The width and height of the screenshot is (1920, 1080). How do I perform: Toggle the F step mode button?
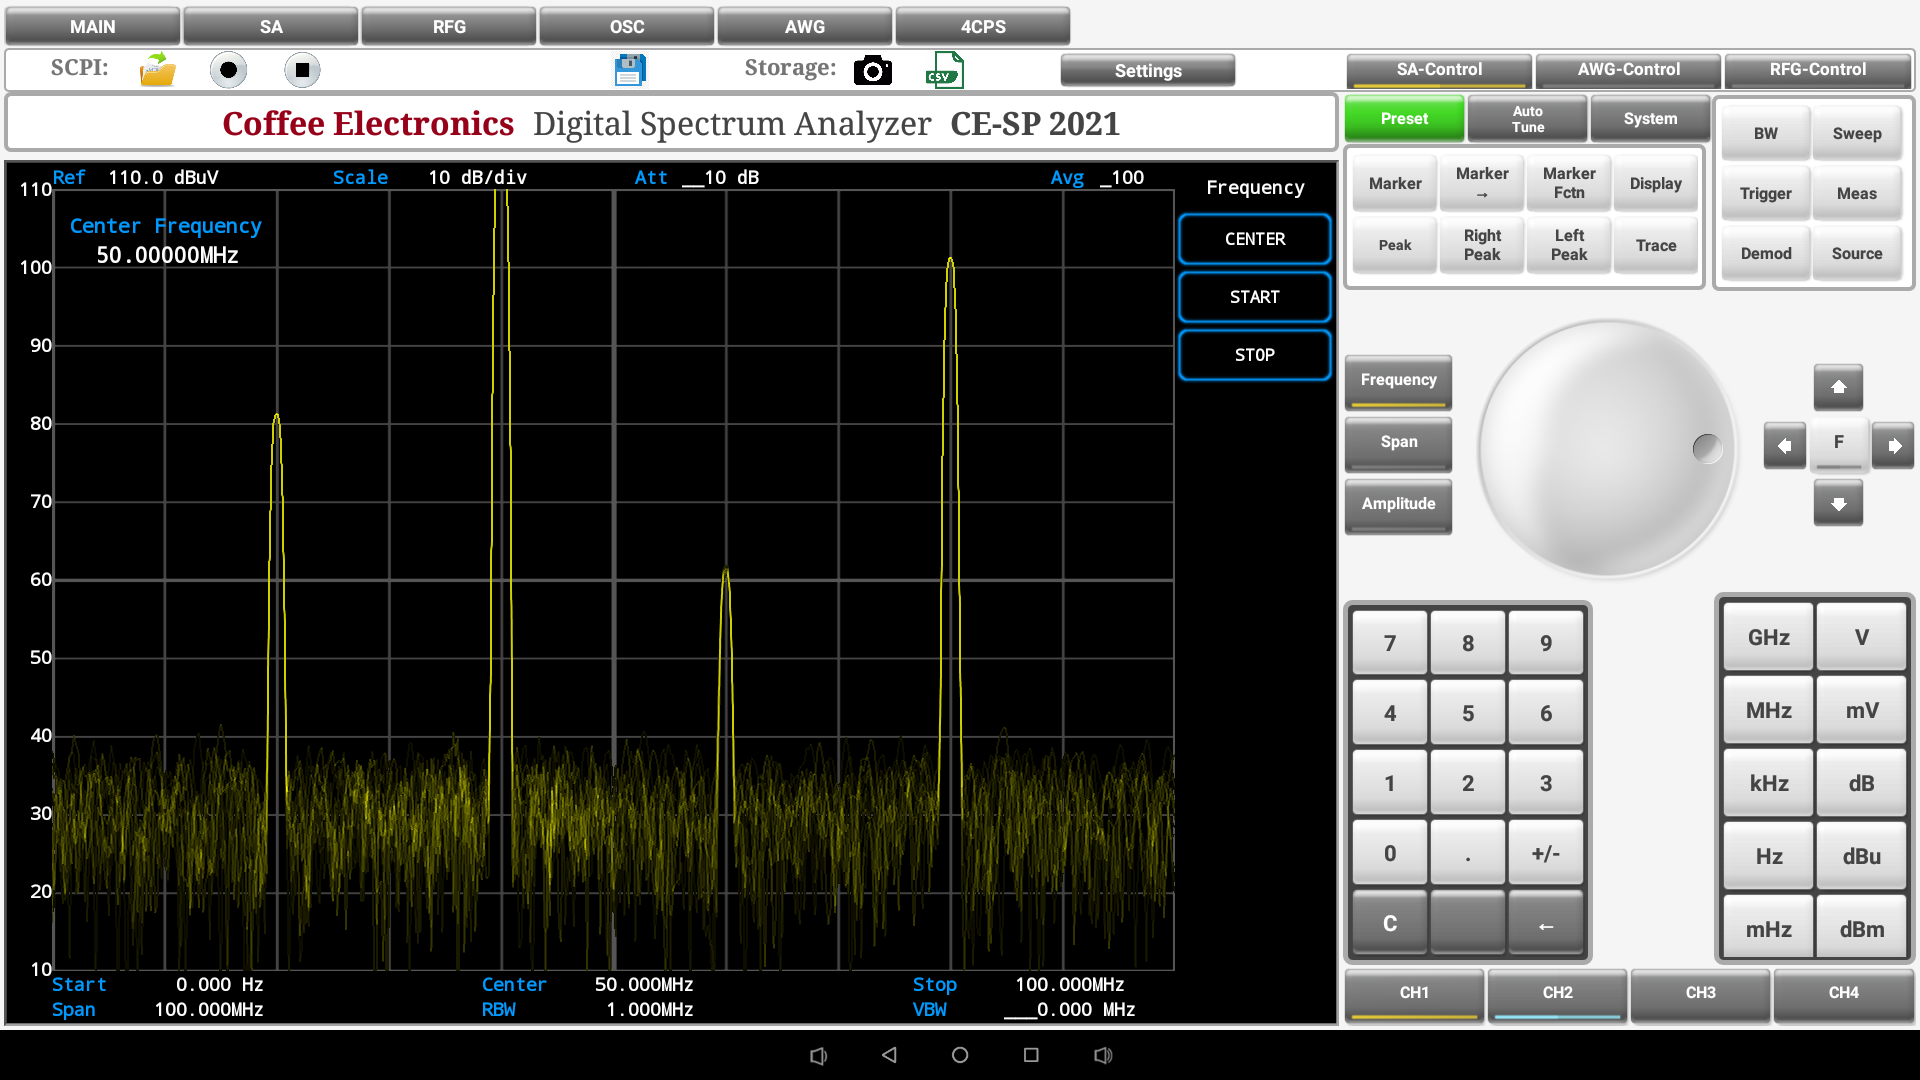1838,444
